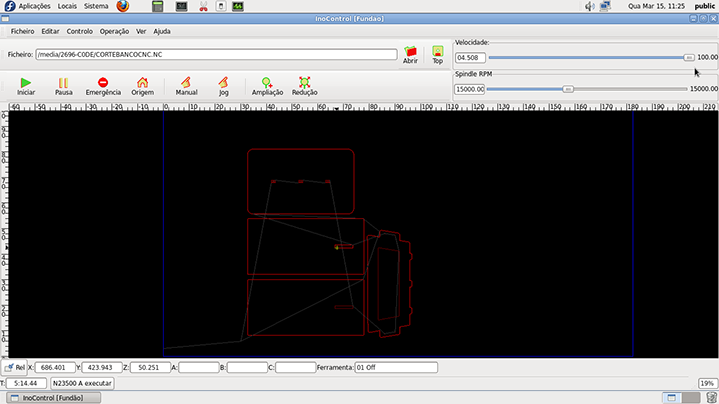The image size is (719, 404).
Task: Switch to first workspace in pager
Action: (672, 398)
